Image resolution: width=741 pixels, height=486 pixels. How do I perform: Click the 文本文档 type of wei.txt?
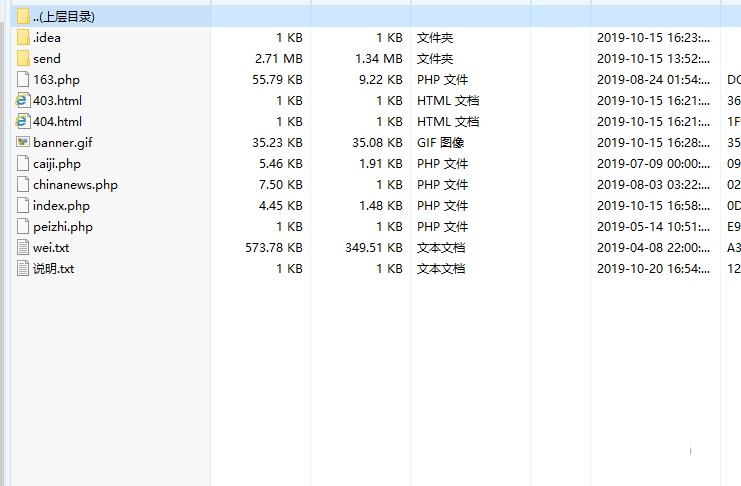(441, 248)
